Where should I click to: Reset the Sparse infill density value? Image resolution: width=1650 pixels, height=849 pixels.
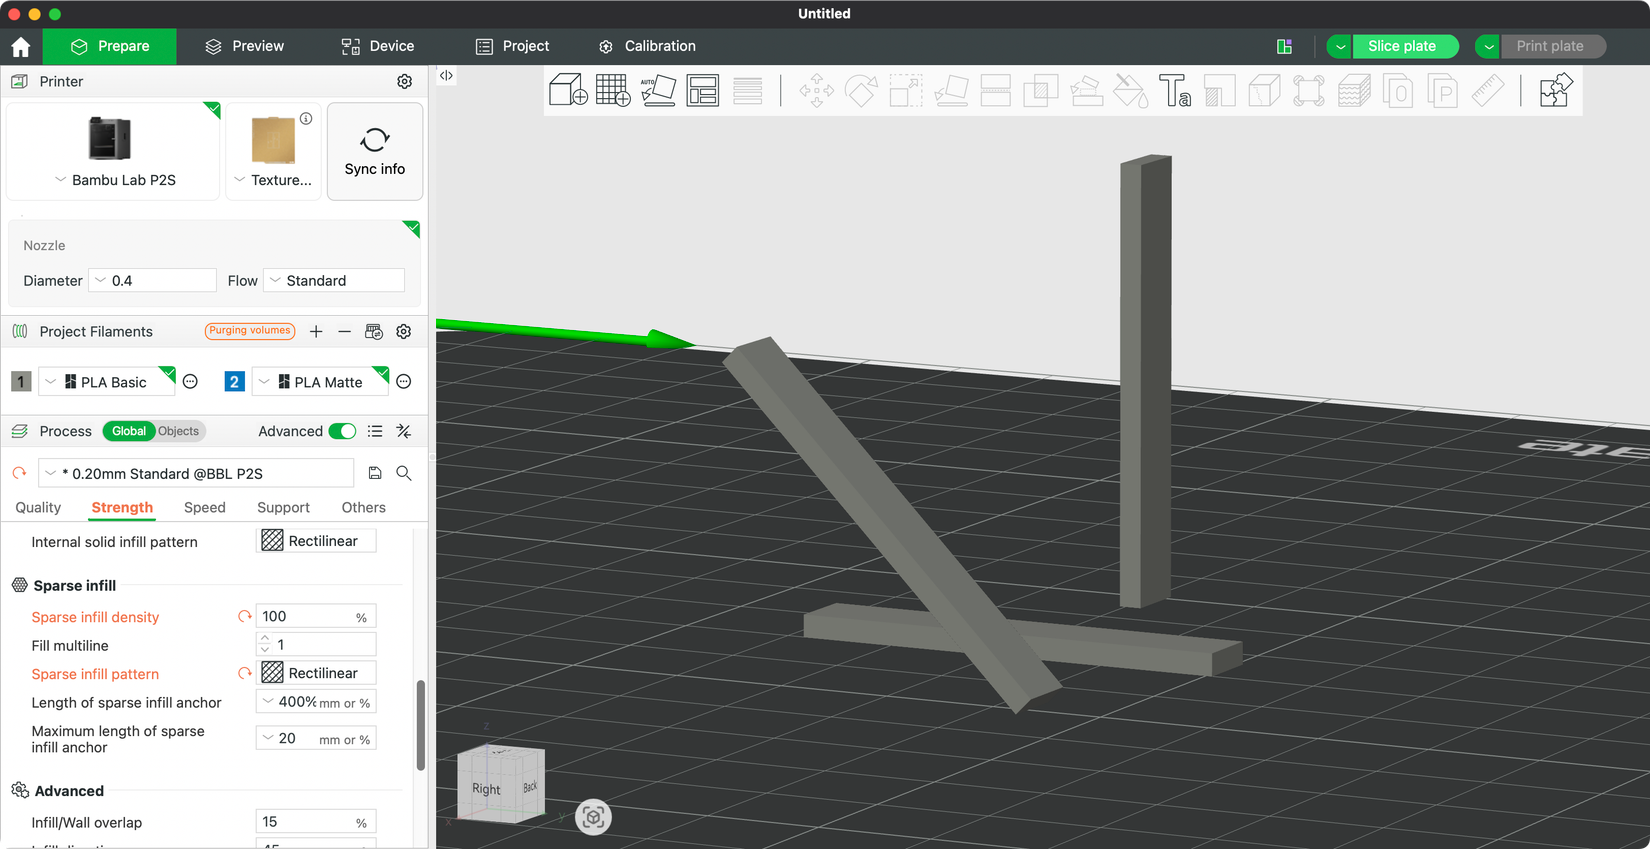(244, 617)
